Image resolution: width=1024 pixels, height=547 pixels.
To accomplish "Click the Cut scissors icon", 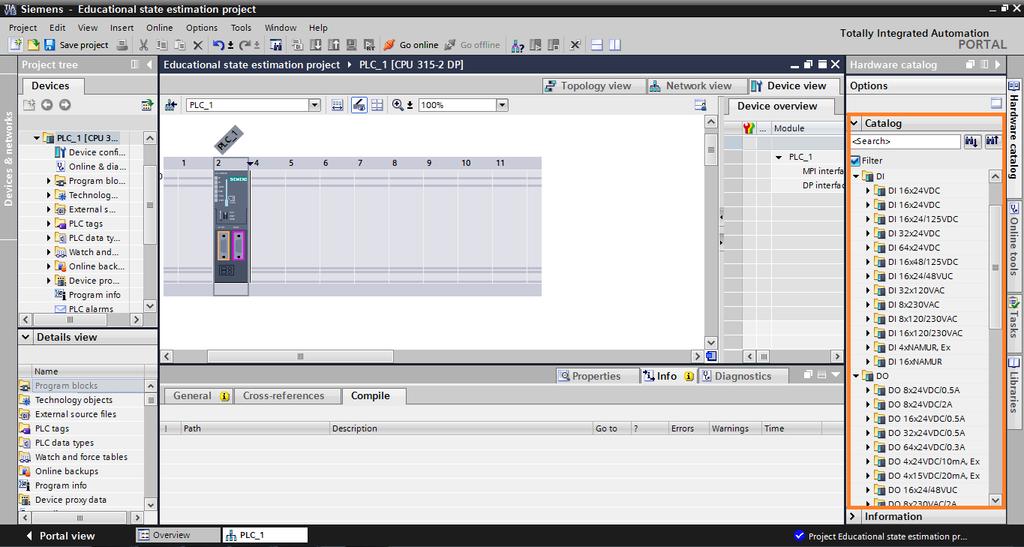I will (x=144, y=45).
